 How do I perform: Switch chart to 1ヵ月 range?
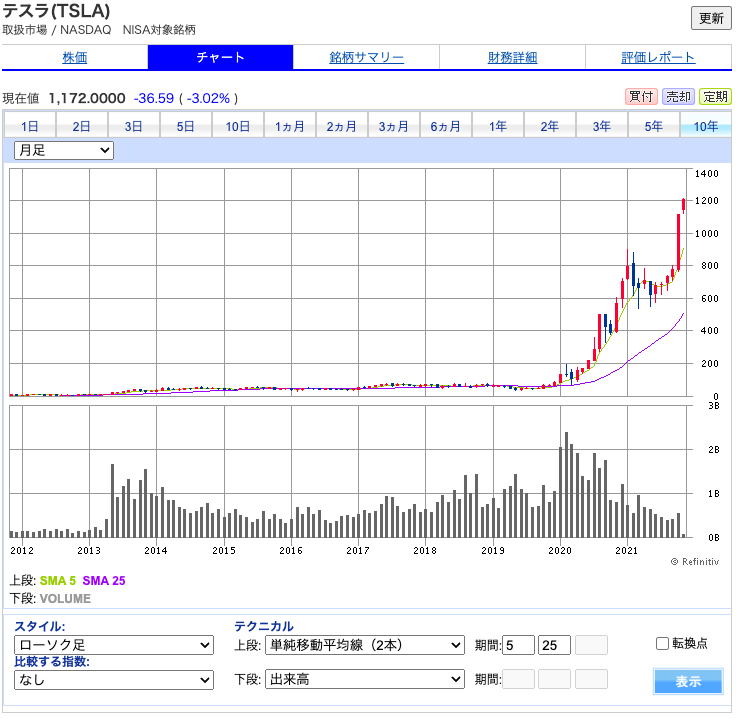(x=290, y=126)
